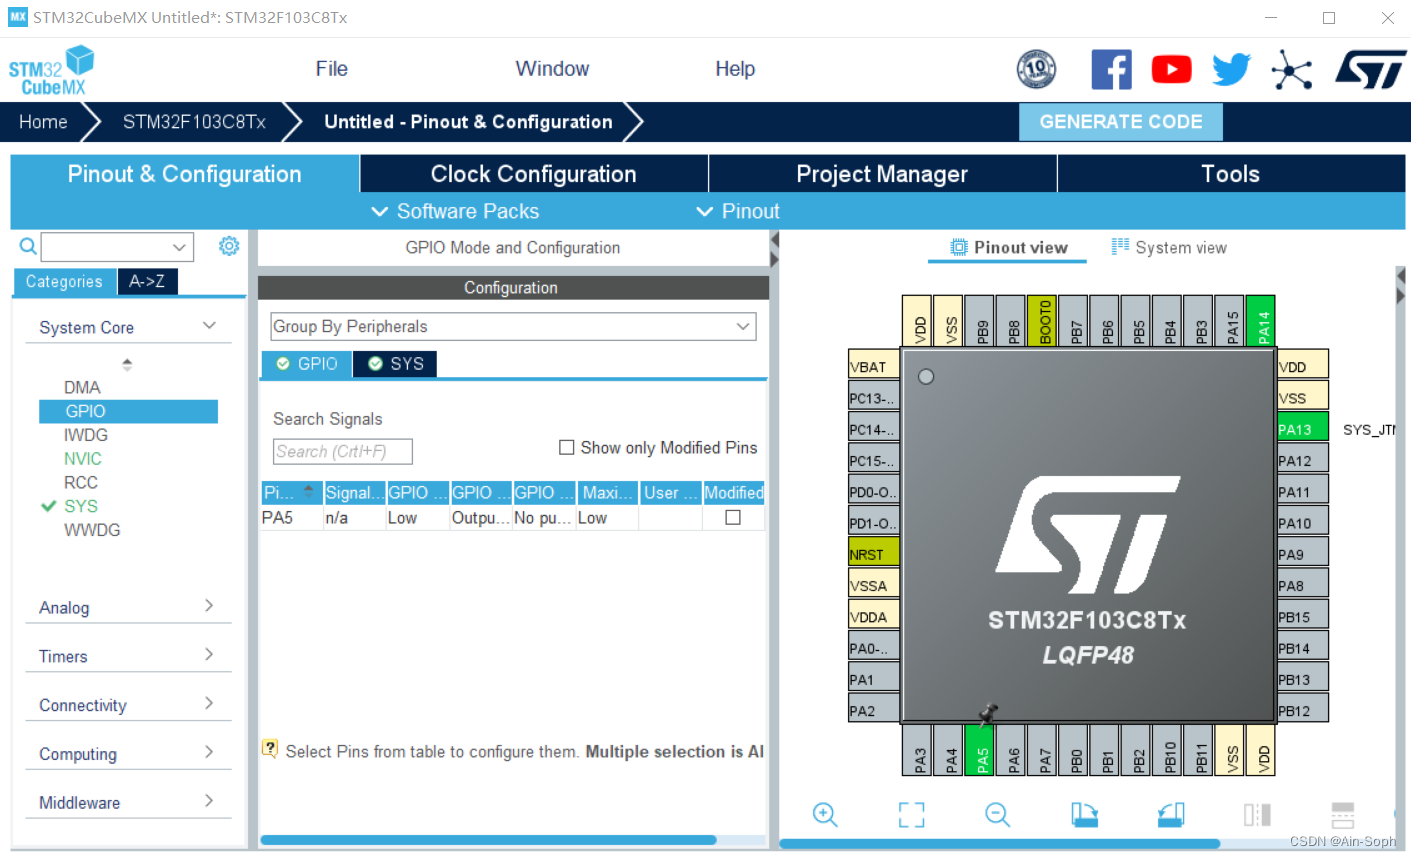Click the configuration panel horizontal scrollbar

(x=488, y=840)
